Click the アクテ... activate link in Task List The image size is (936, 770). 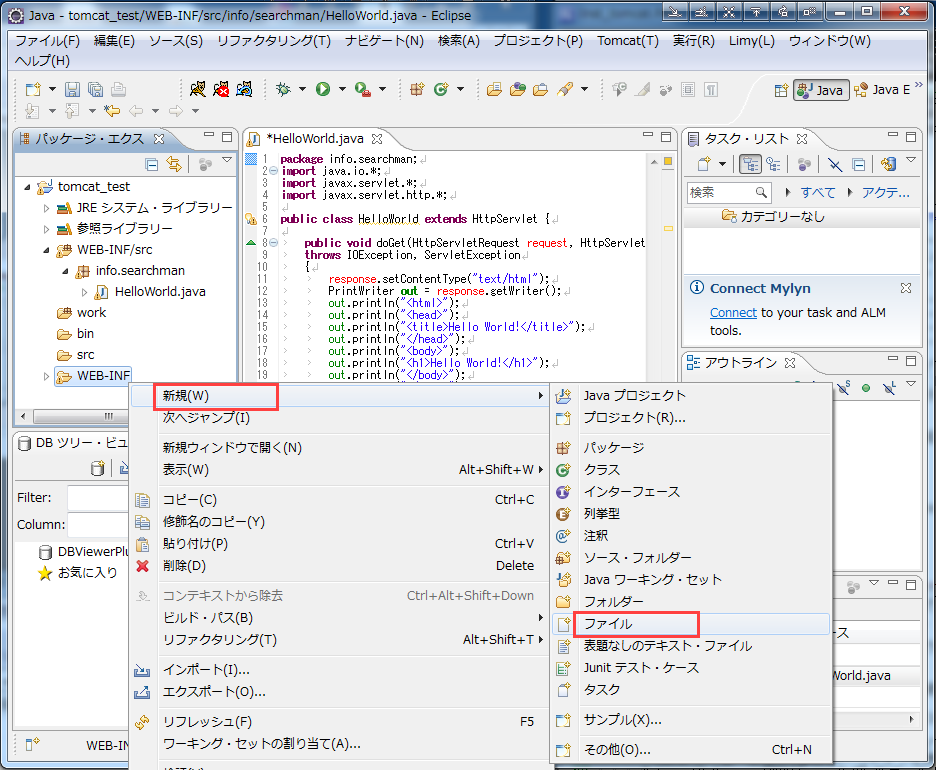point(885,193)
